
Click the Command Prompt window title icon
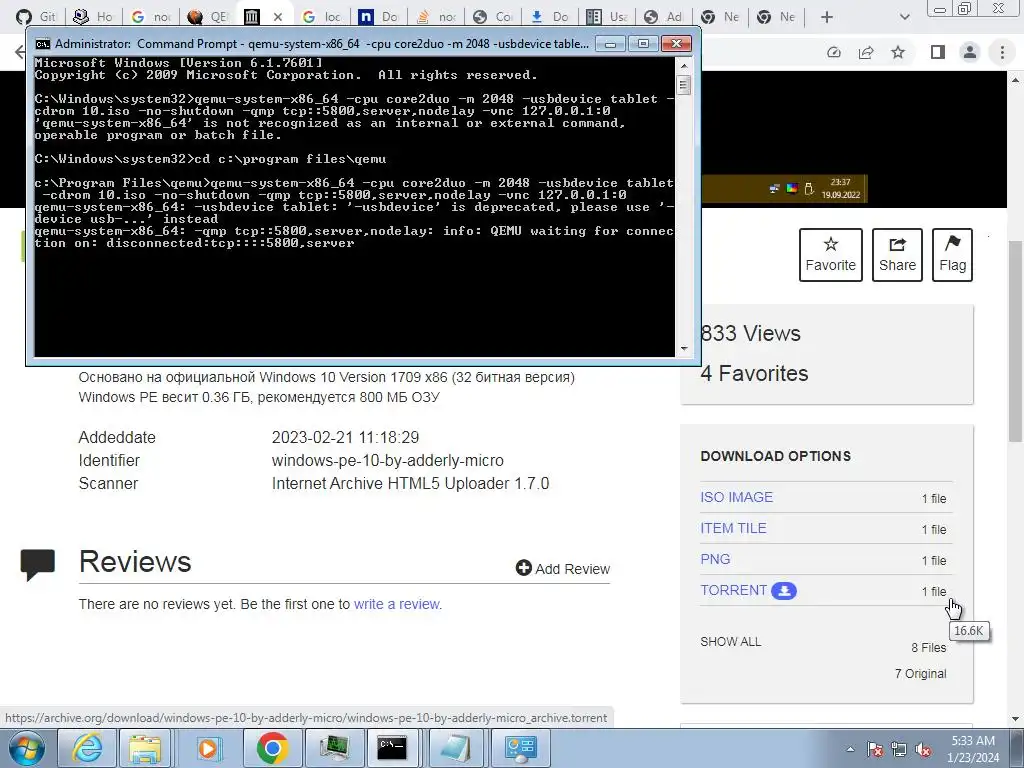pos(42,44)
